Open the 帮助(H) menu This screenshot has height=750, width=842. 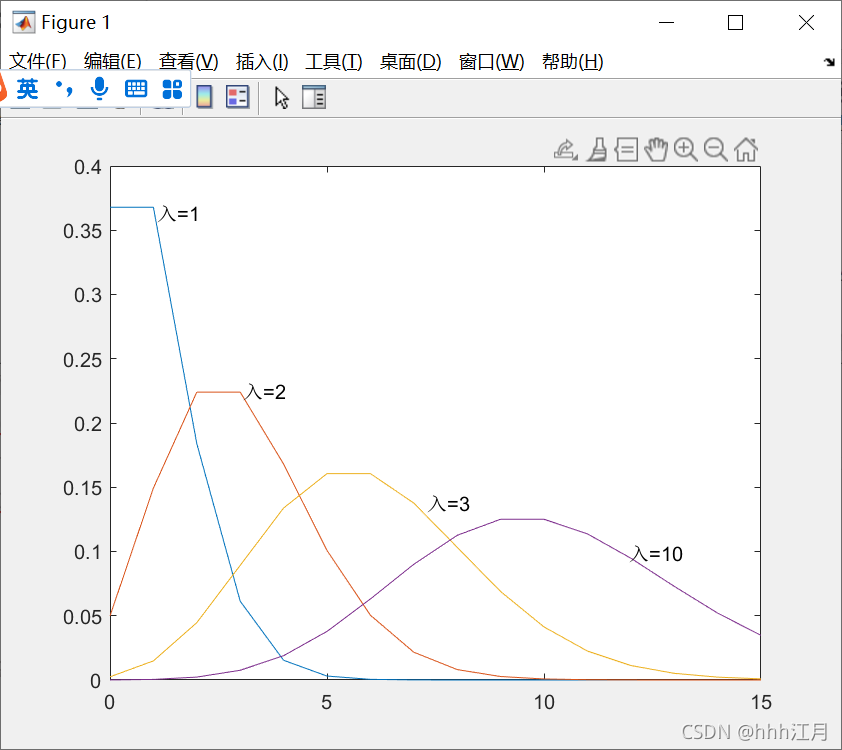tap(572, 62)
